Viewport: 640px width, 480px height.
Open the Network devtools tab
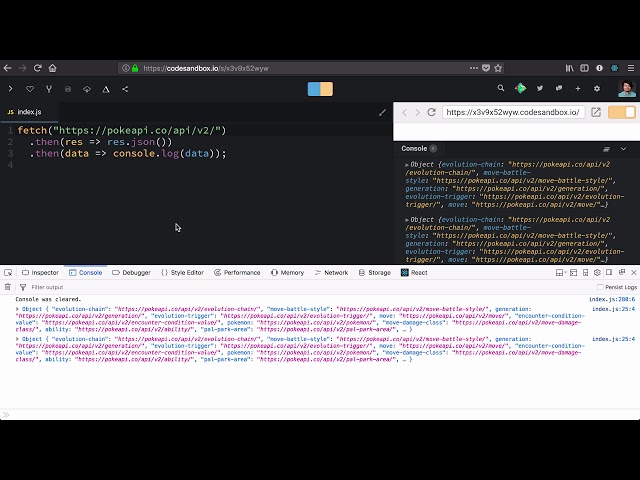[331, 273]
